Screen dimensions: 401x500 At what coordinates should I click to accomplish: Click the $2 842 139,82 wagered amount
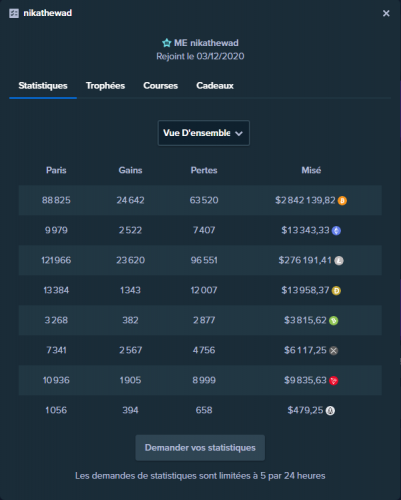[x=305, y=200]
